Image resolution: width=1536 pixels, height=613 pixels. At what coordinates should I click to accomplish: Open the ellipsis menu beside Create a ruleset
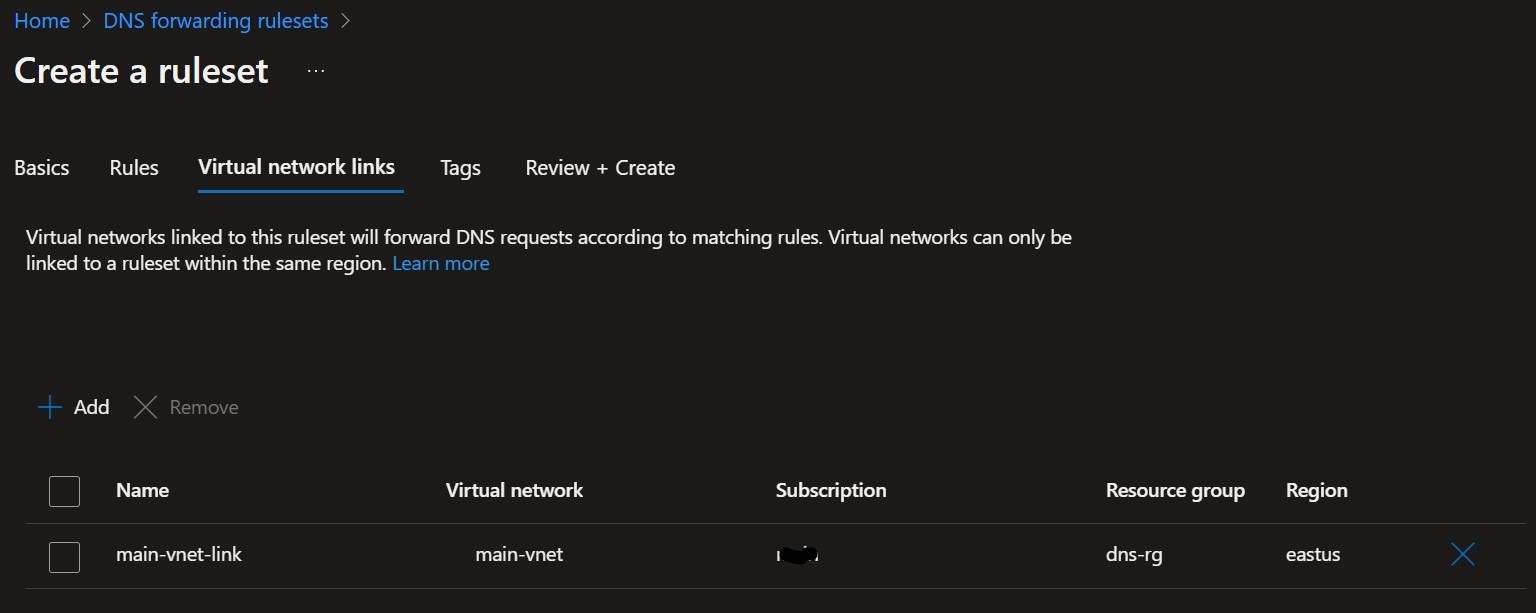click(315, 69)
